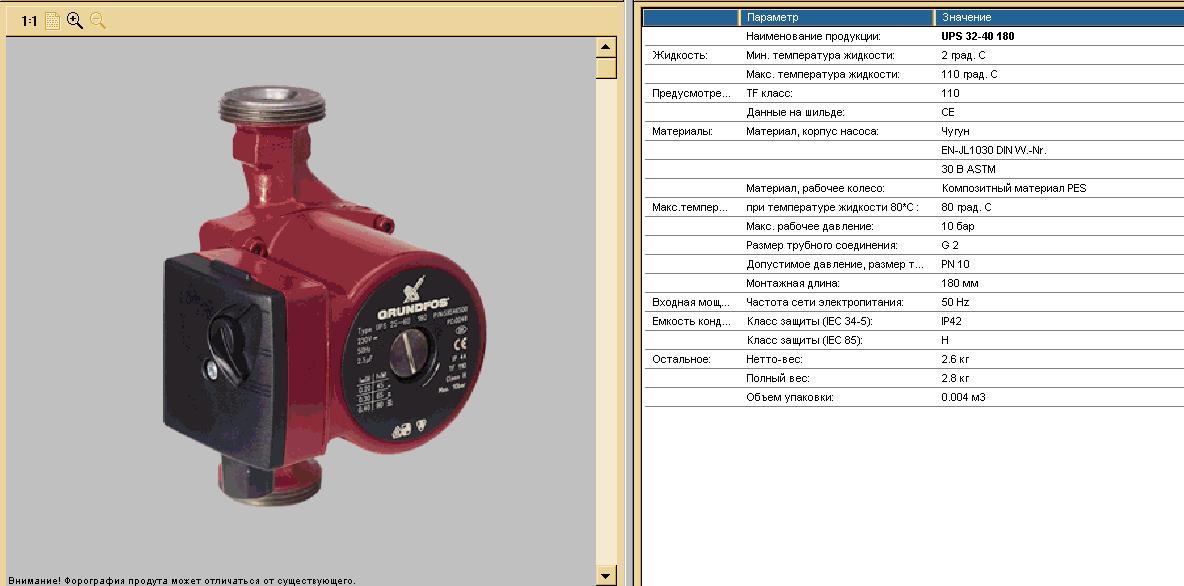The image size is (1184, 586).
Task: Click the image pane scroll down arrow
Action: [x=606, y=575]
